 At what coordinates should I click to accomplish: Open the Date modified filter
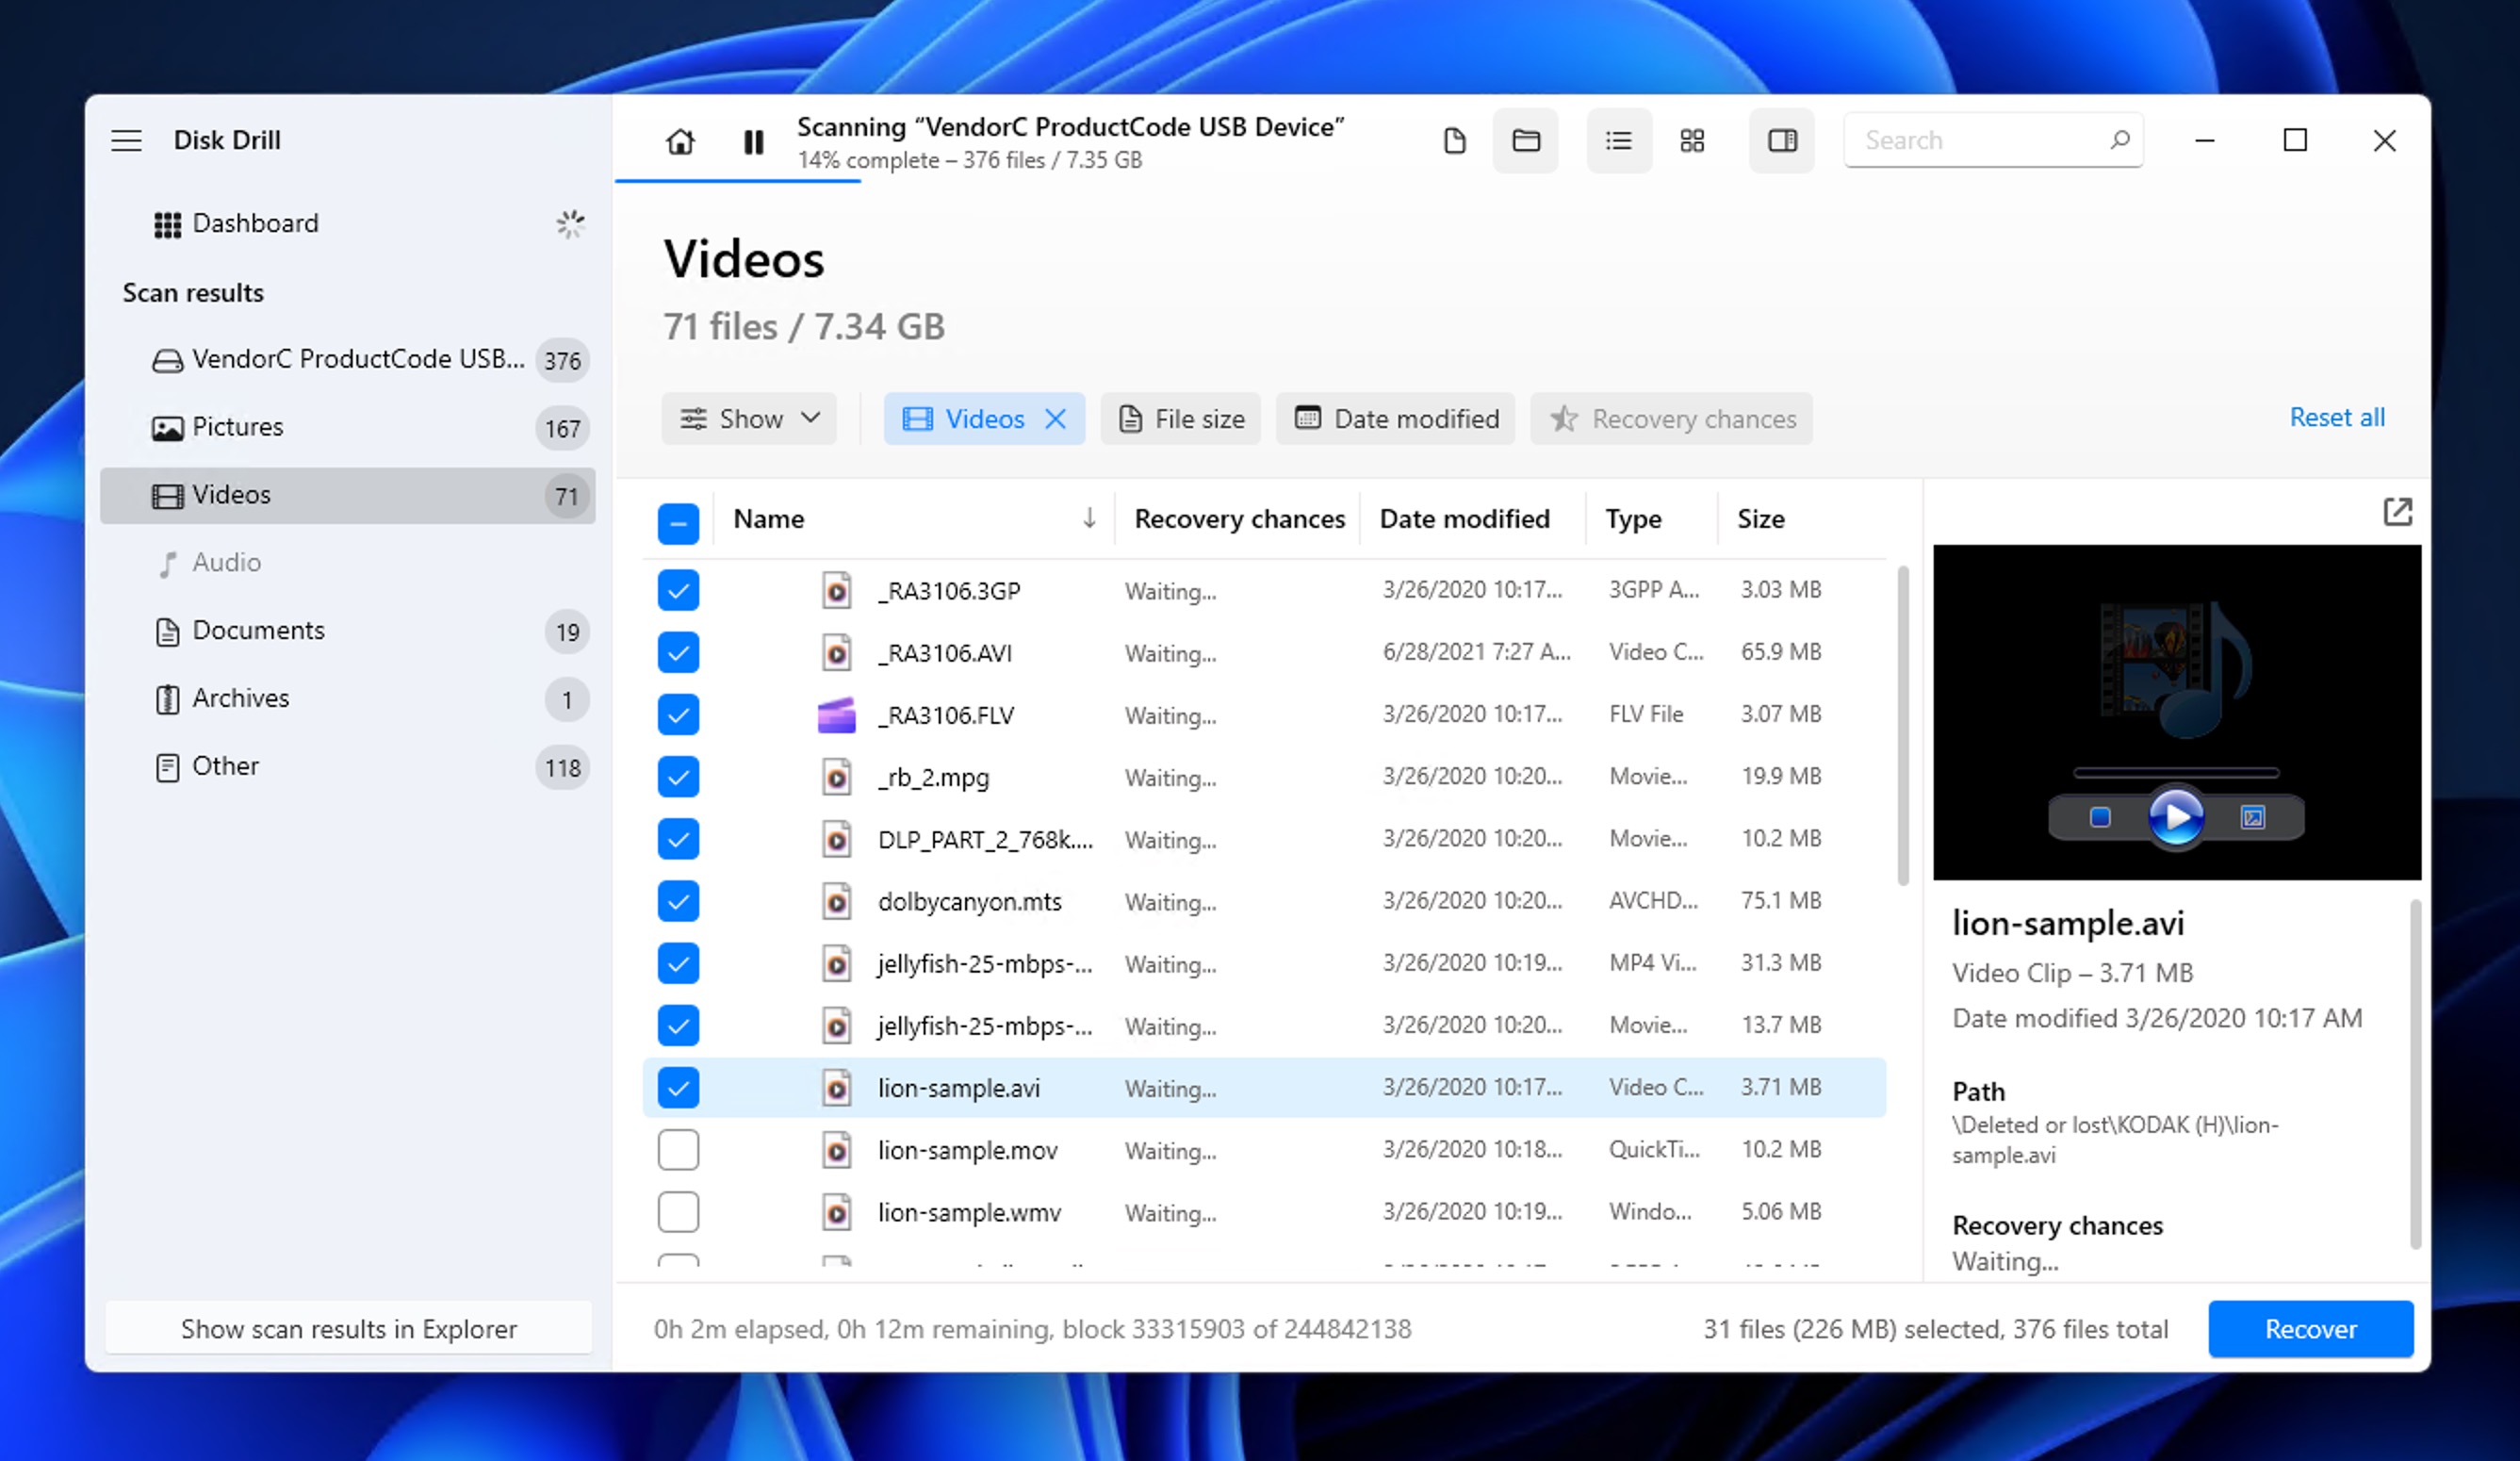1395,418
